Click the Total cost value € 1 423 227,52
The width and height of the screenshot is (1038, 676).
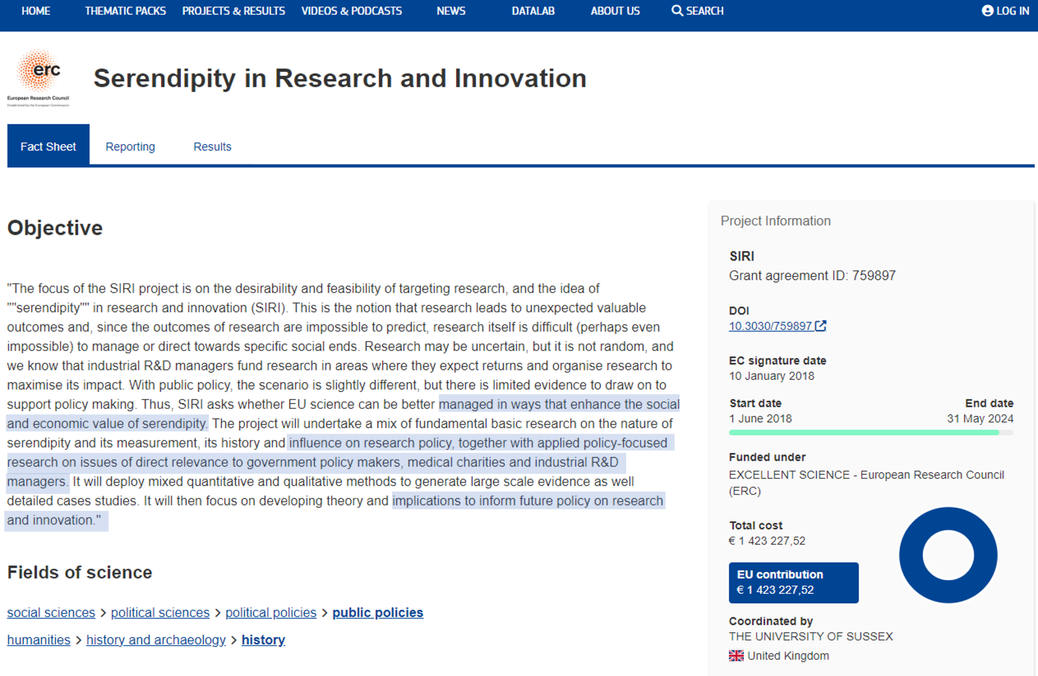click(x=767, y=541)
